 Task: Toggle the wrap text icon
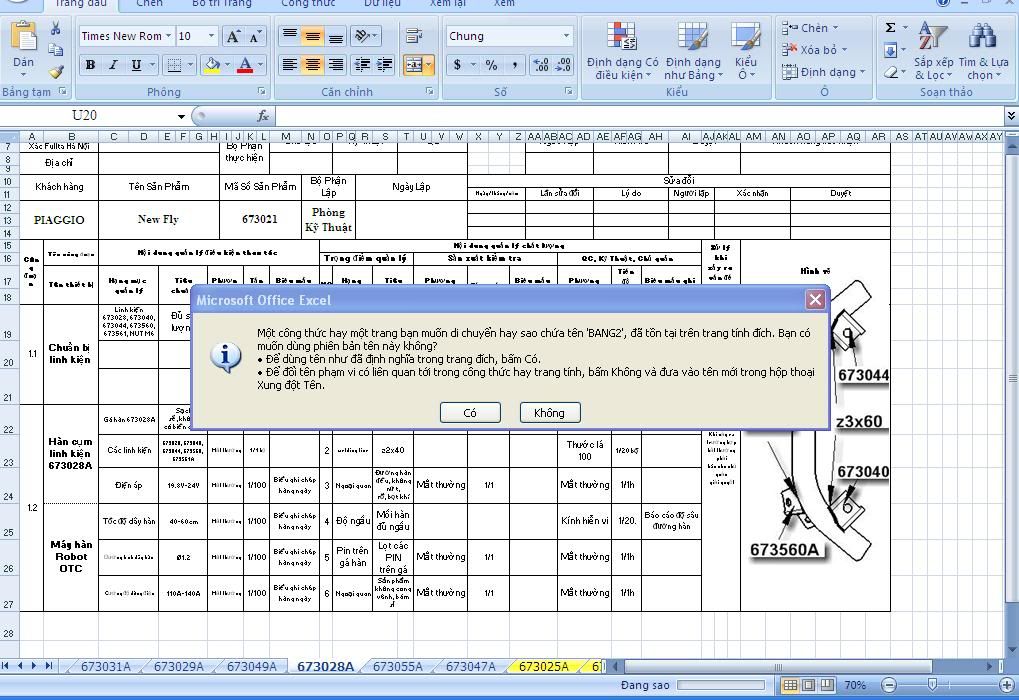tap(413, 36)
